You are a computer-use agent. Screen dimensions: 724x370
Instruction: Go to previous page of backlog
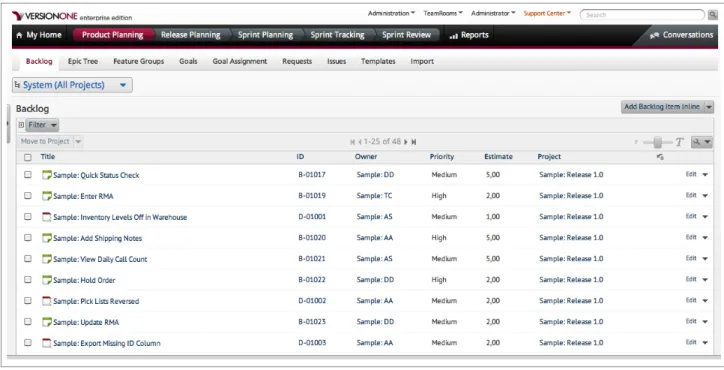coord(360,142)
